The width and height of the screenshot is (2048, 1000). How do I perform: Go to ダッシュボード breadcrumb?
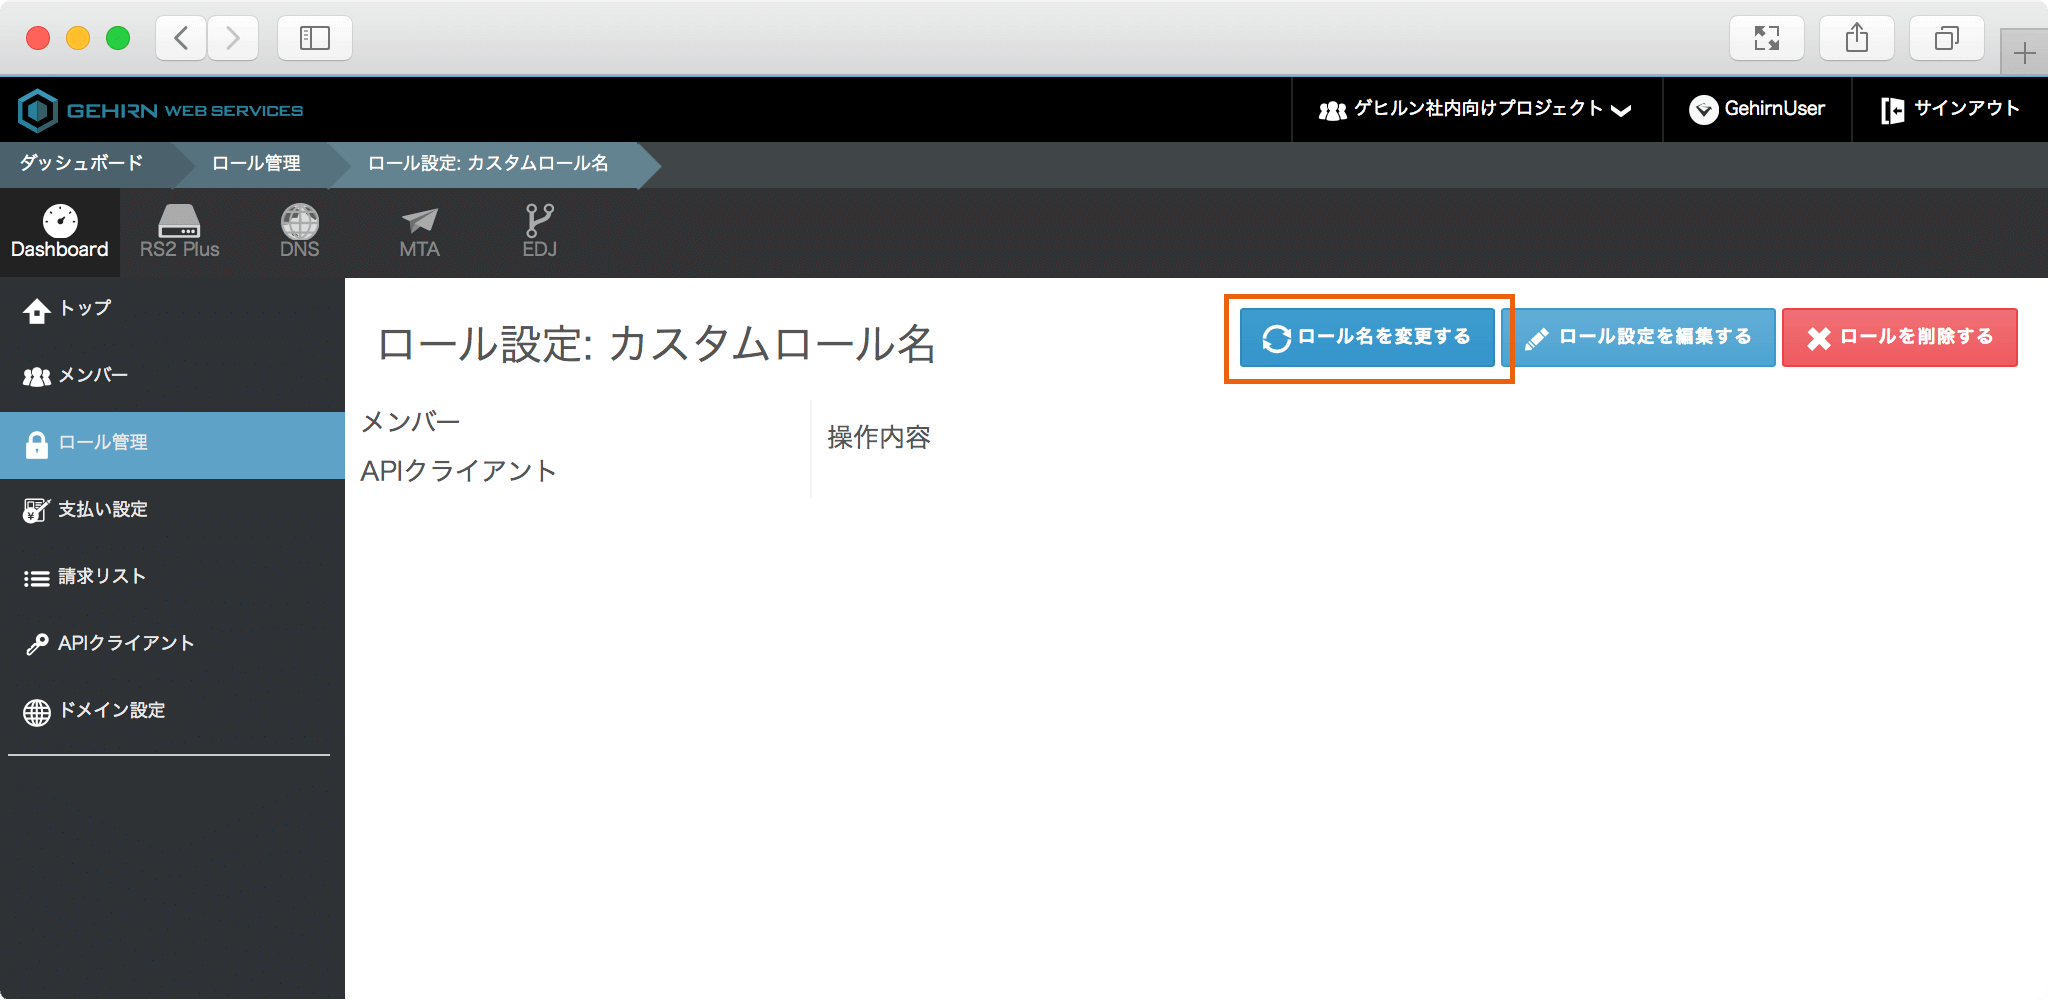(x=82, y=164)
